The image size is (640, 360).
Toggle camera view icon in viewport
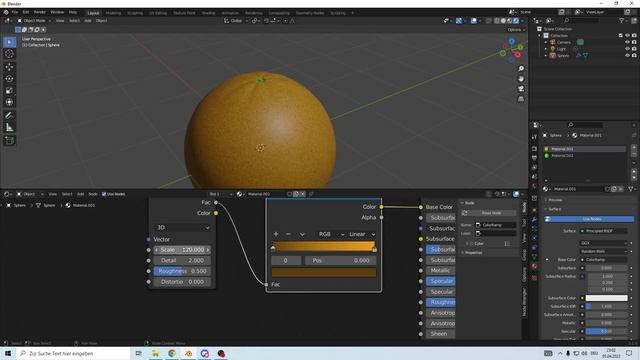pos(521,89)
